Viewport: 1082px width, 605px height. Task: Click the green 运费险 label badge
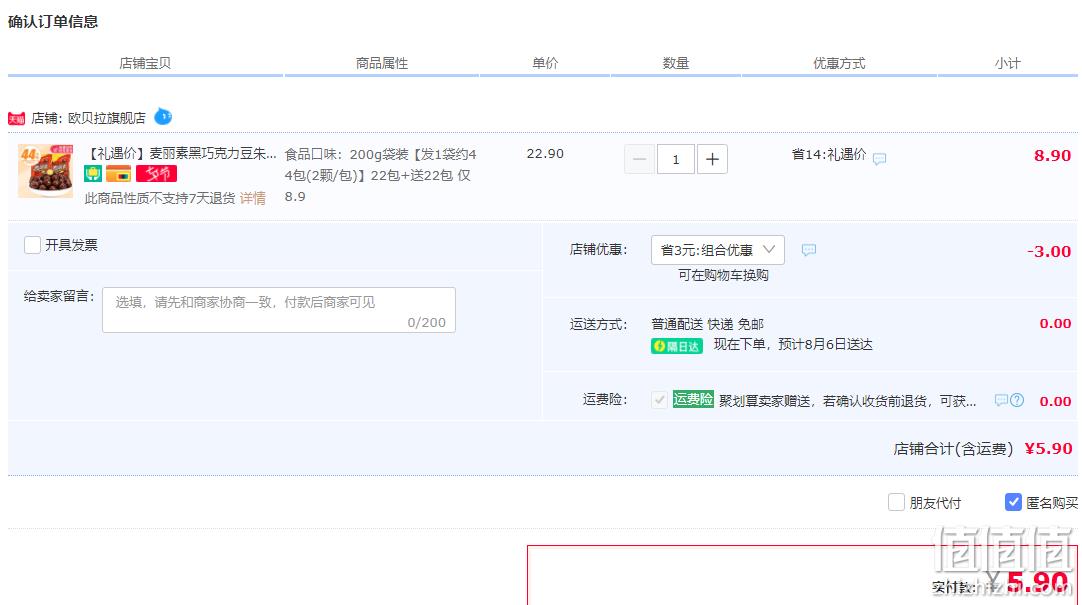(693, 399)
